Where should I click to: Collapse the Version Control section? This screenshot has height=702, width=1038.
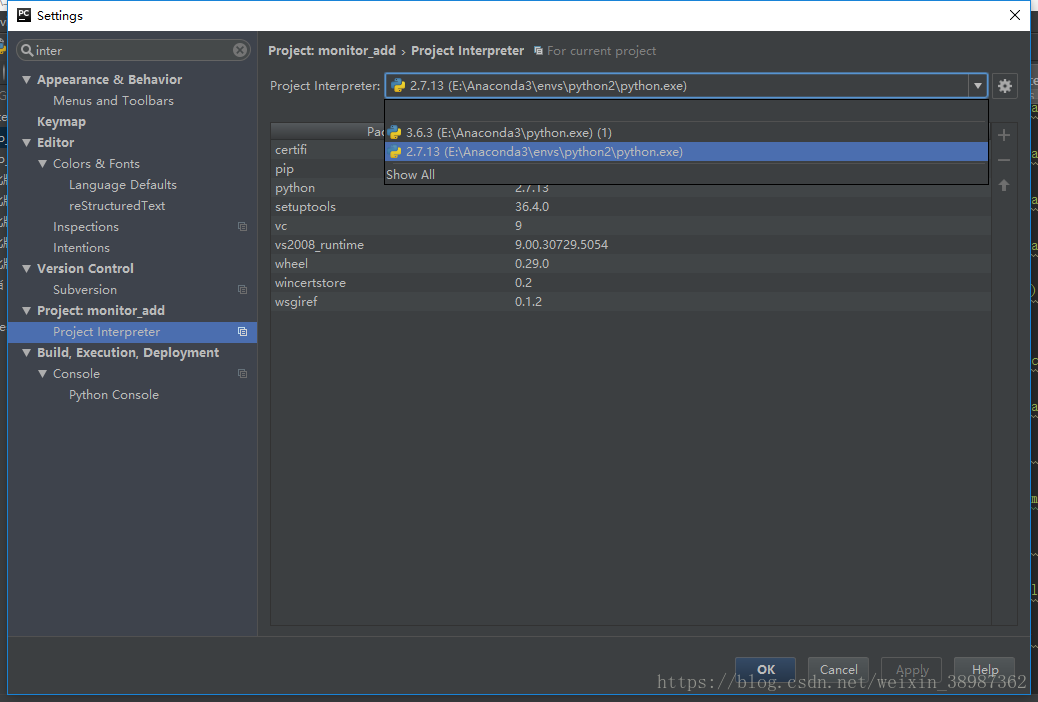pos(26,268)
